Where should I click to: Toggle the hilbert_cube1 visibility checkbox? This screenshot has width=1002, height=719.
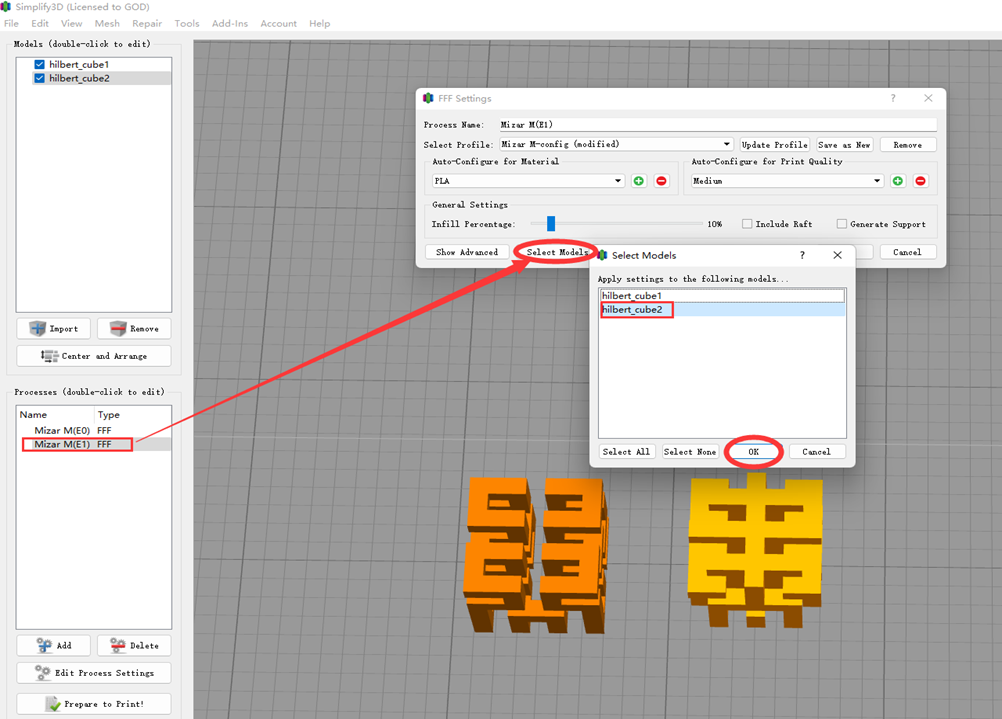click(40, 65)
